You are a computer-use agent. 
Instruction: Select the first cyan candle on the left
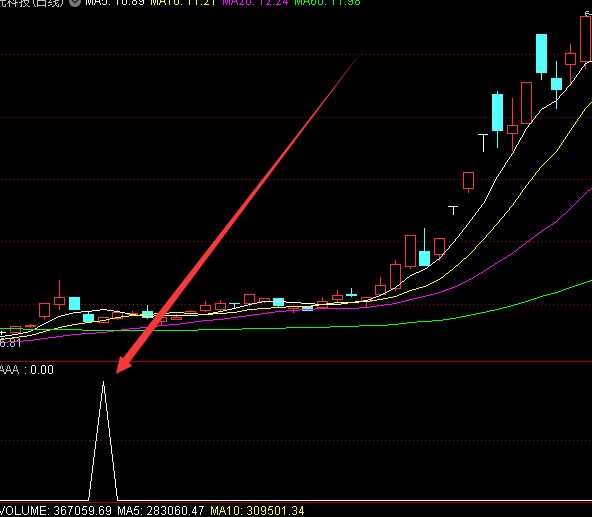tap(74, 304)
